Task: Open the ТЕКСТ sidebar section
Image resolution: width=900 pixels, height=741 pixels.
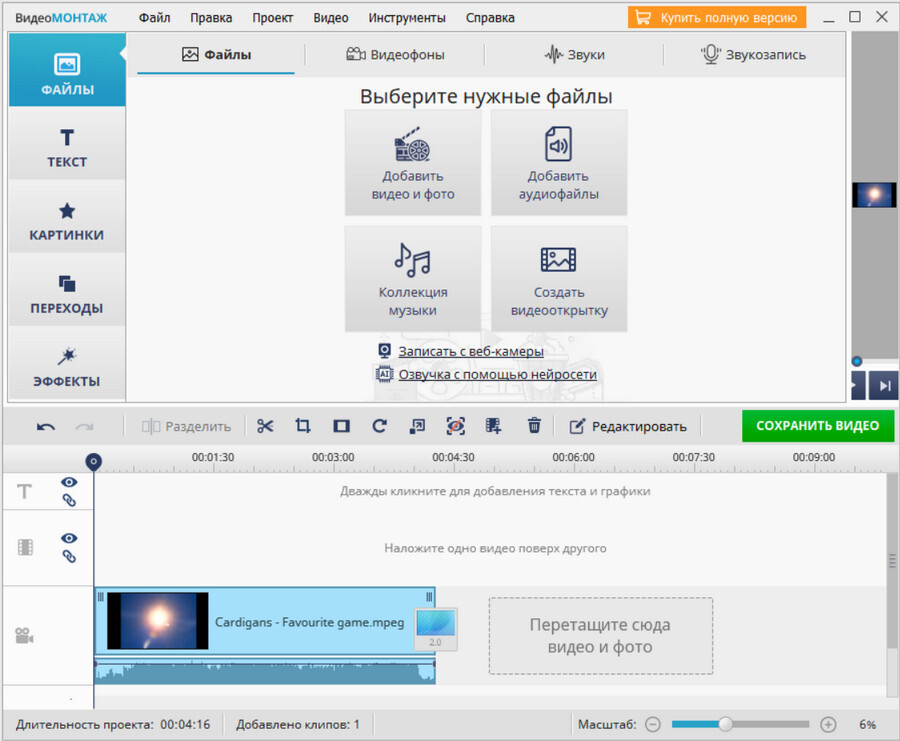Action: pos(67,143)
